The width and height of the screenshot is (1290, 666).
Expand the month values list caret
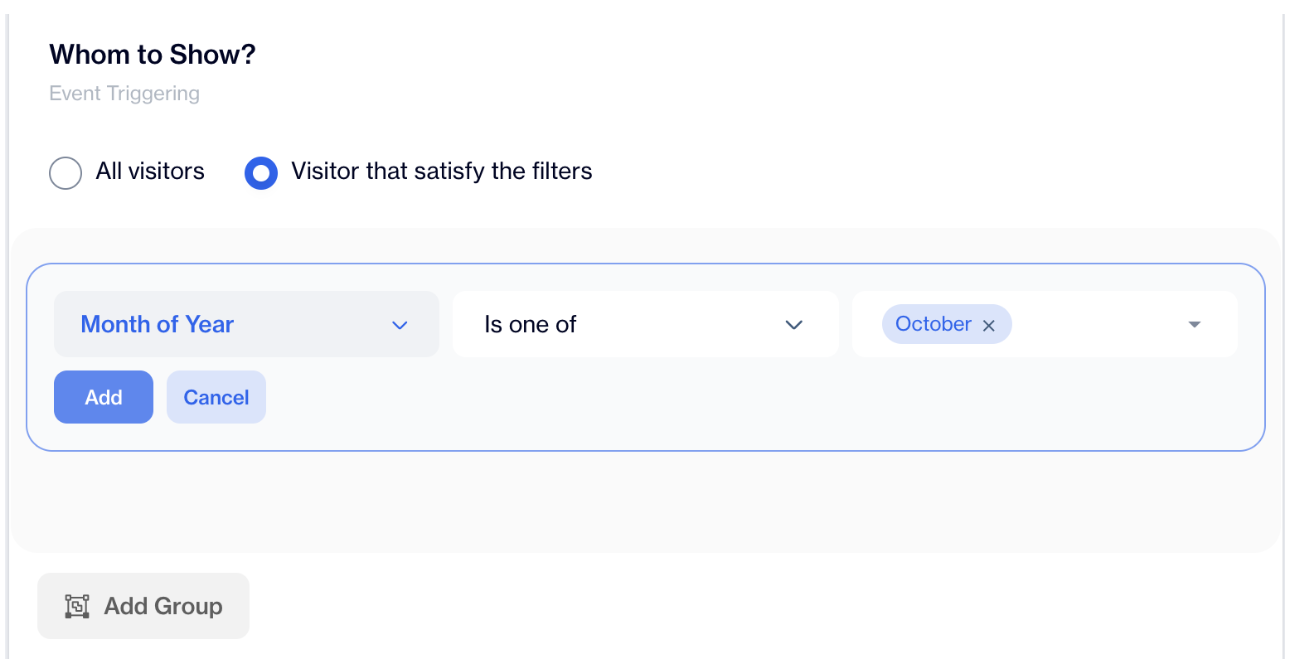(x=1194, y=325)
